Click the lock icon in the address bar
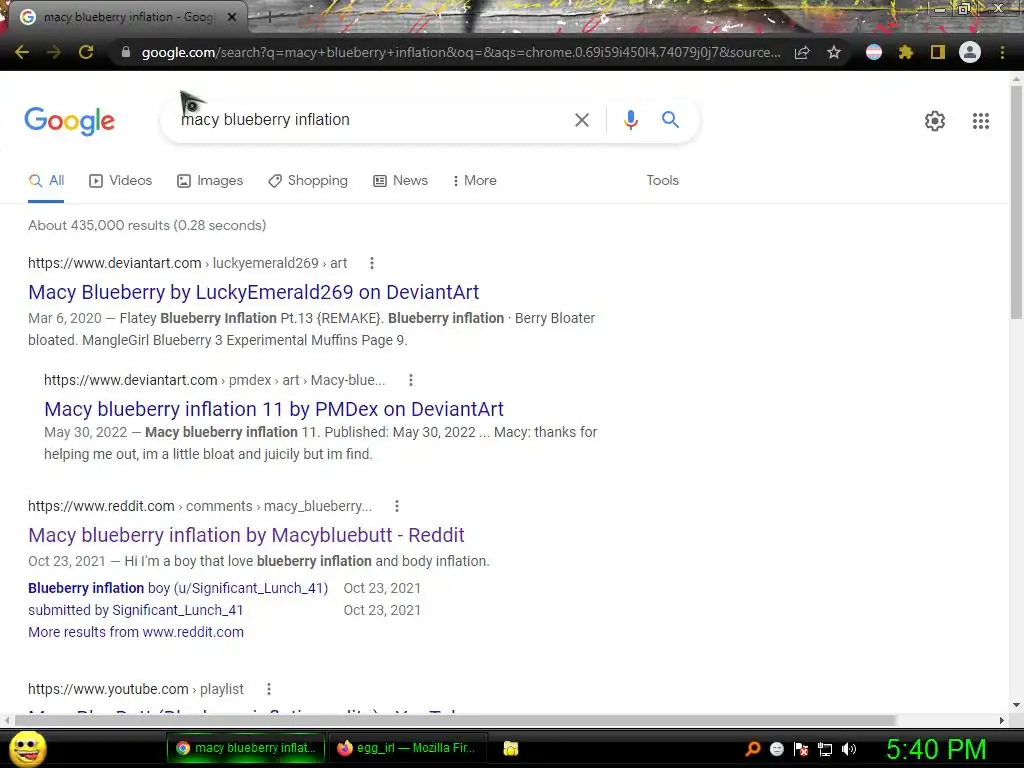This screenshot has width=1024, height=768. 125,52
